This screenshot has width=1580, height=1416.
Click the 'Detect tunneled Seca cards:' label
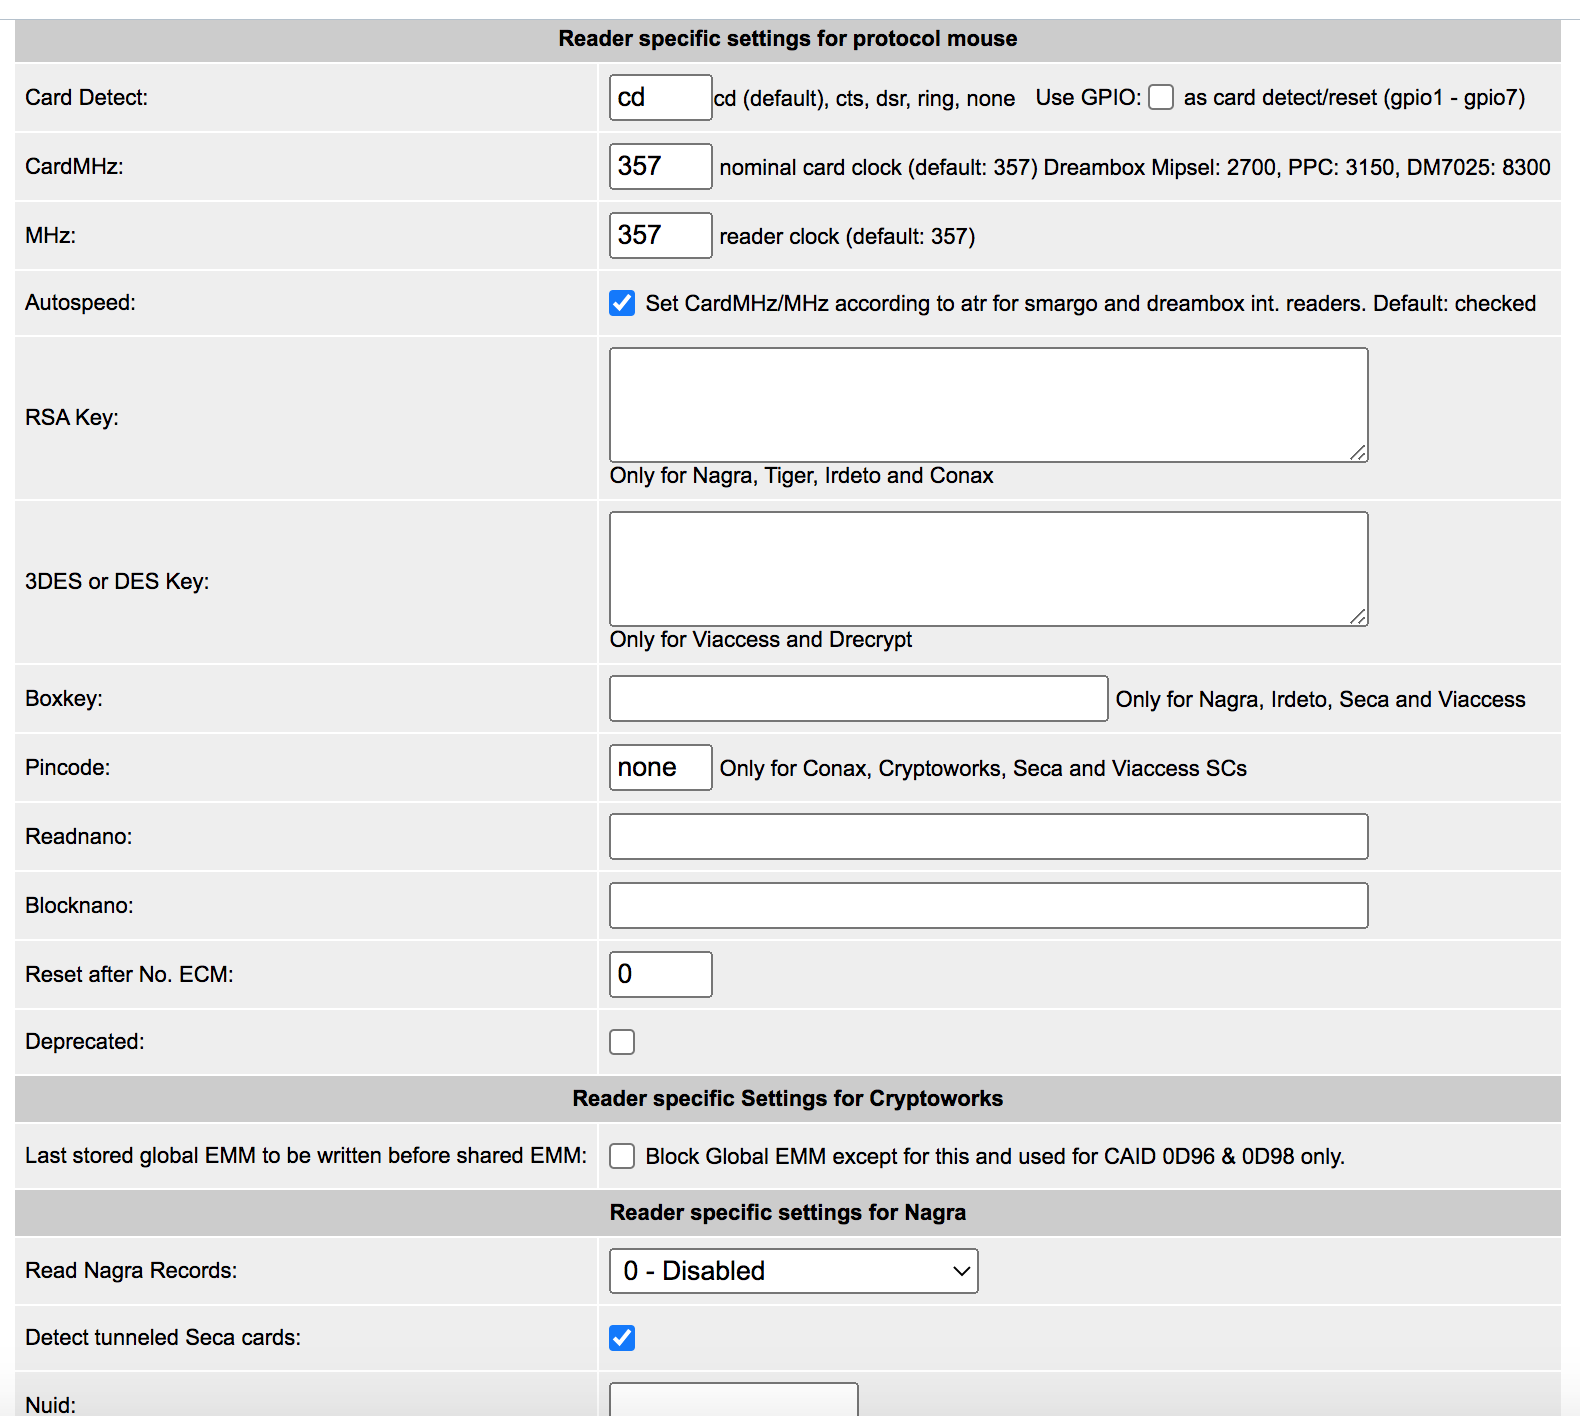click(x=163, y=1338)
